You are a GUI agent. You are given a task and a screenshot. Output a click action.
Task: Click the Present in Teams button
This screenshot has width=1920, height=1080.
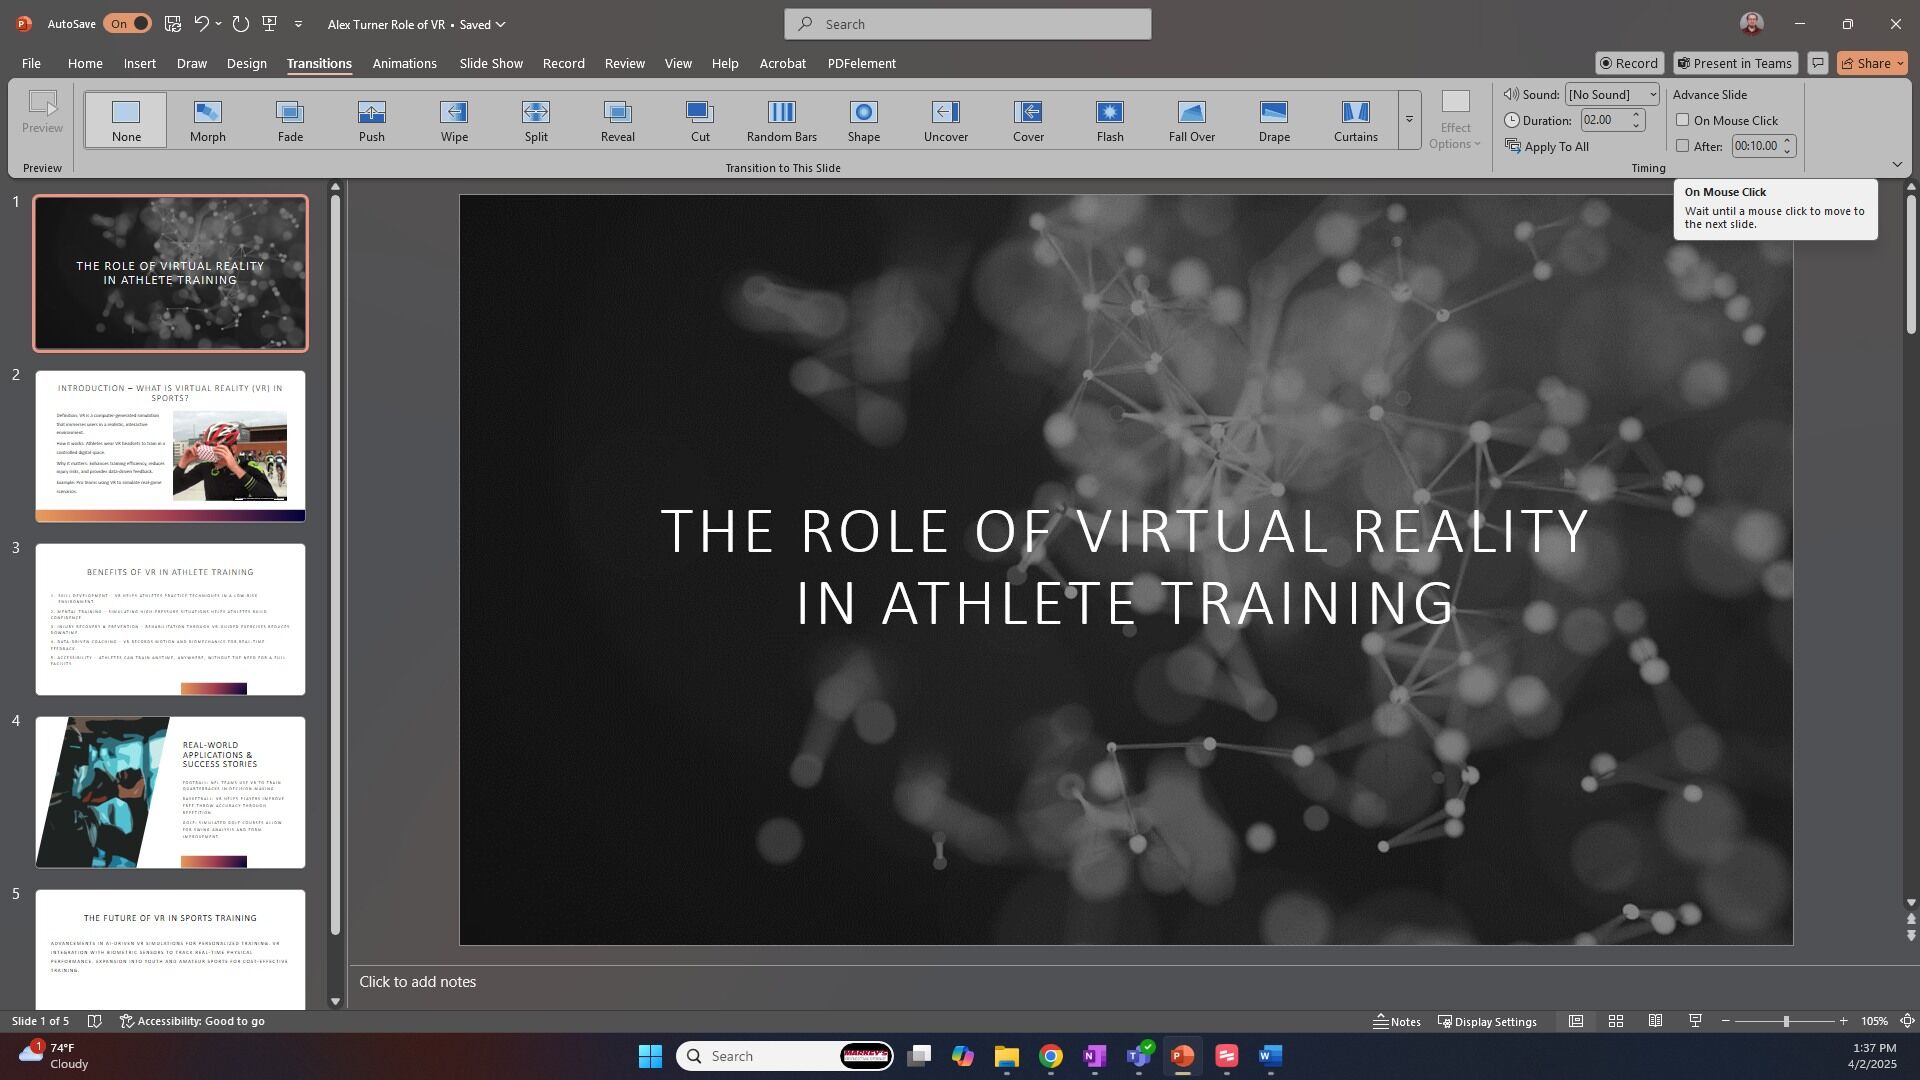click(x=1735, y=63)
